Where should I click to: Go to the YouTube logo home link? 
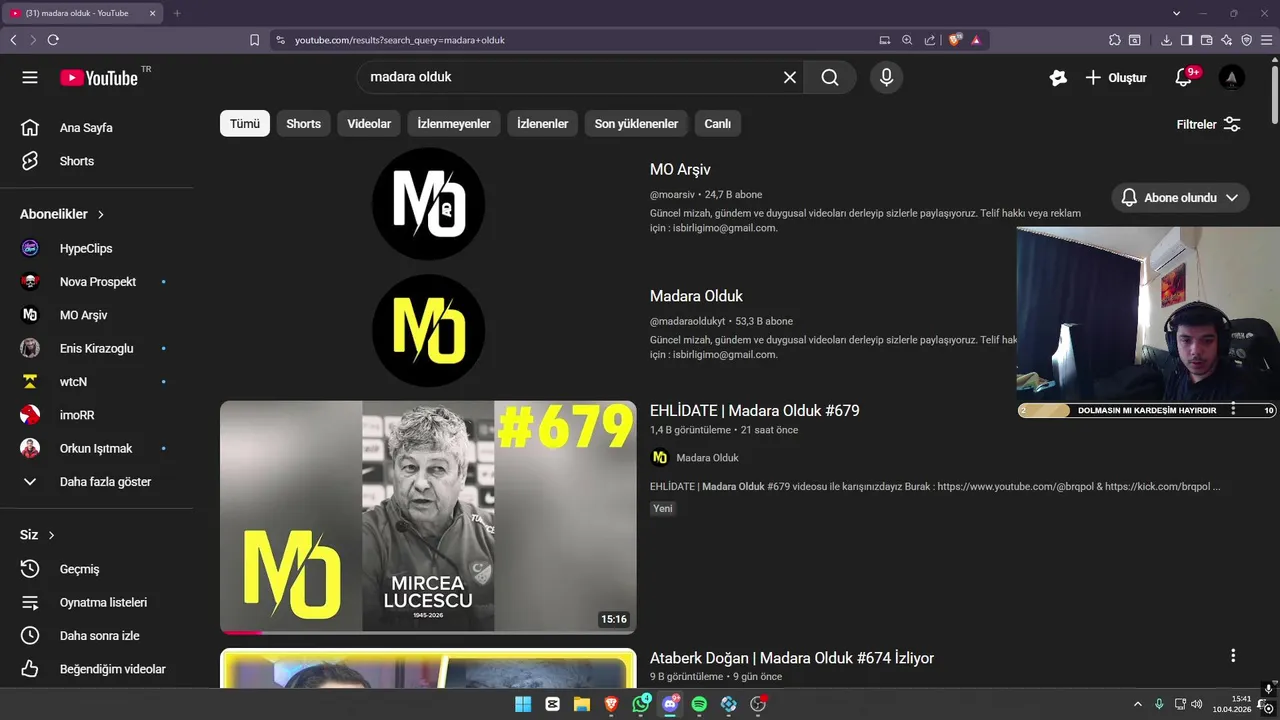click(x=98, y=78)
